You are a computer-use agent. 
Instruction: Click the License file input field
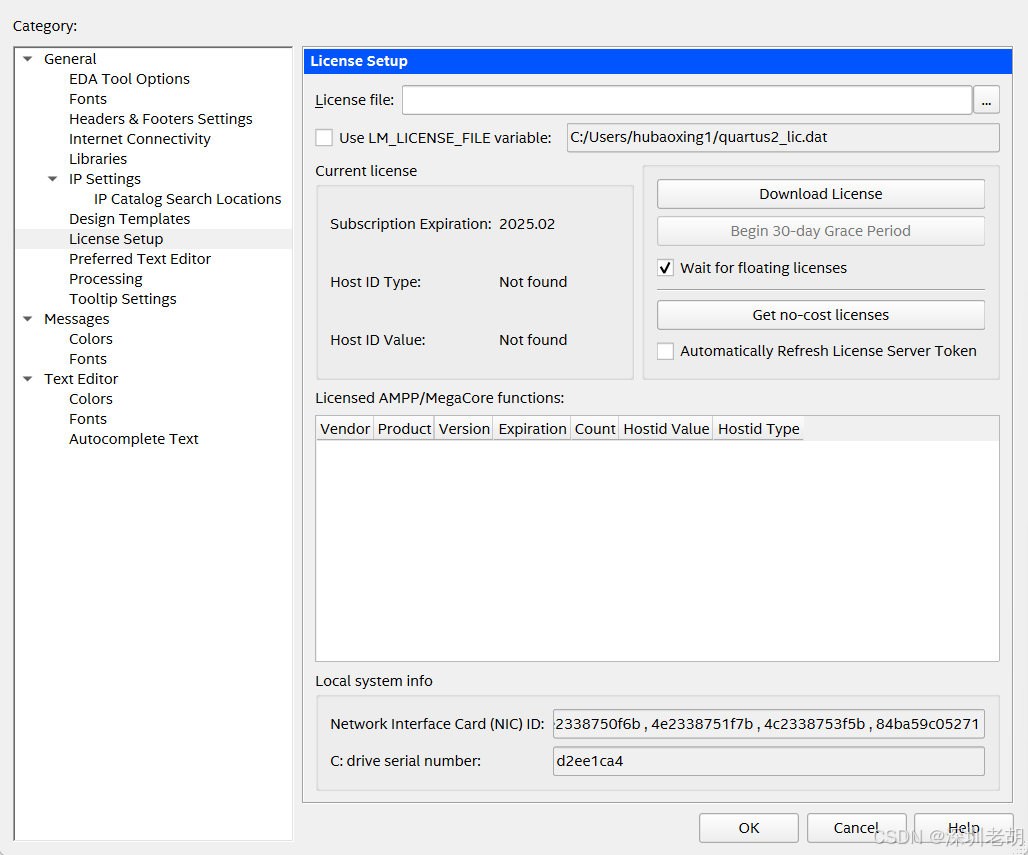[686, 100]
